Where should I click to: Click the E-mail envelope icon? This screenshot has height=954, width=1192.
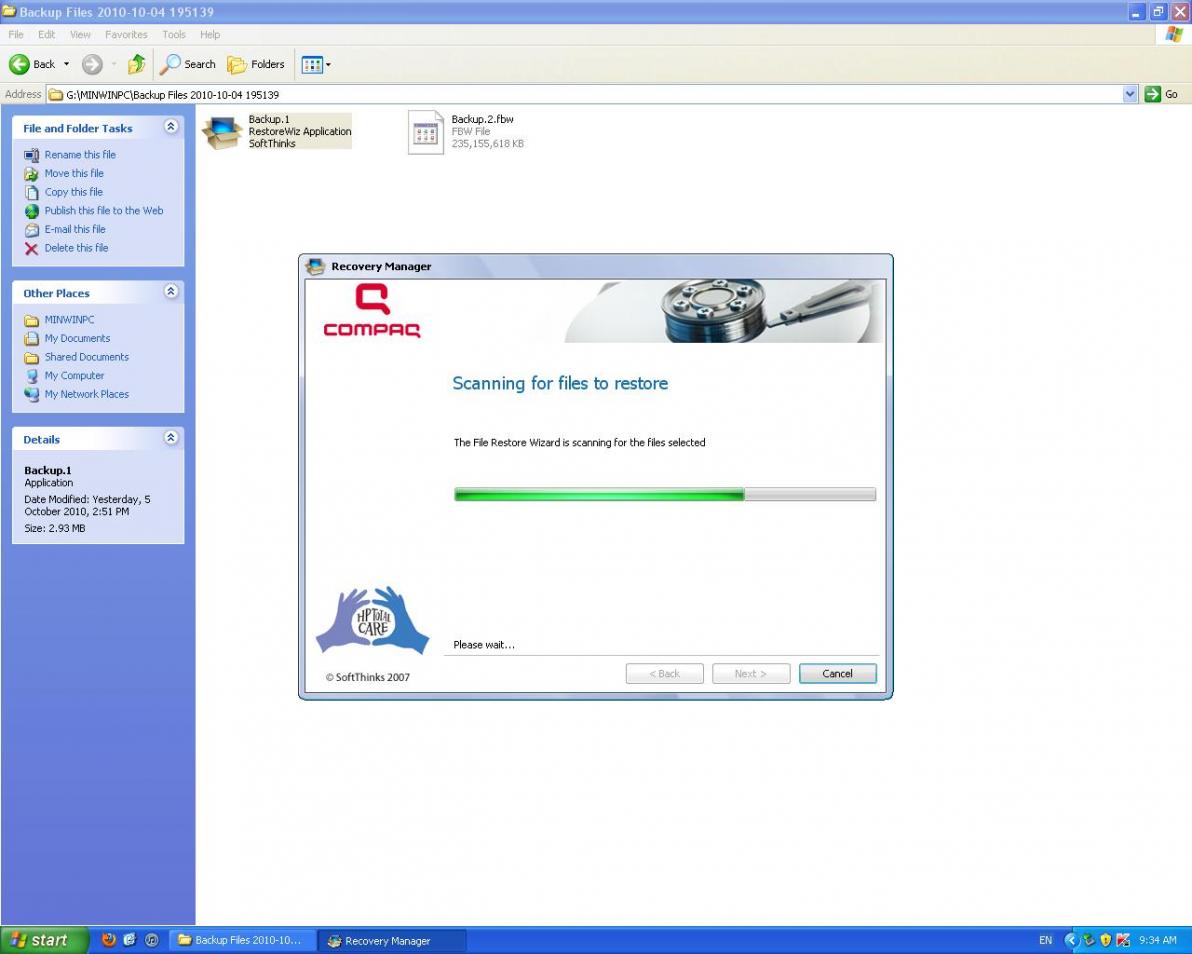tap(31, 230)
